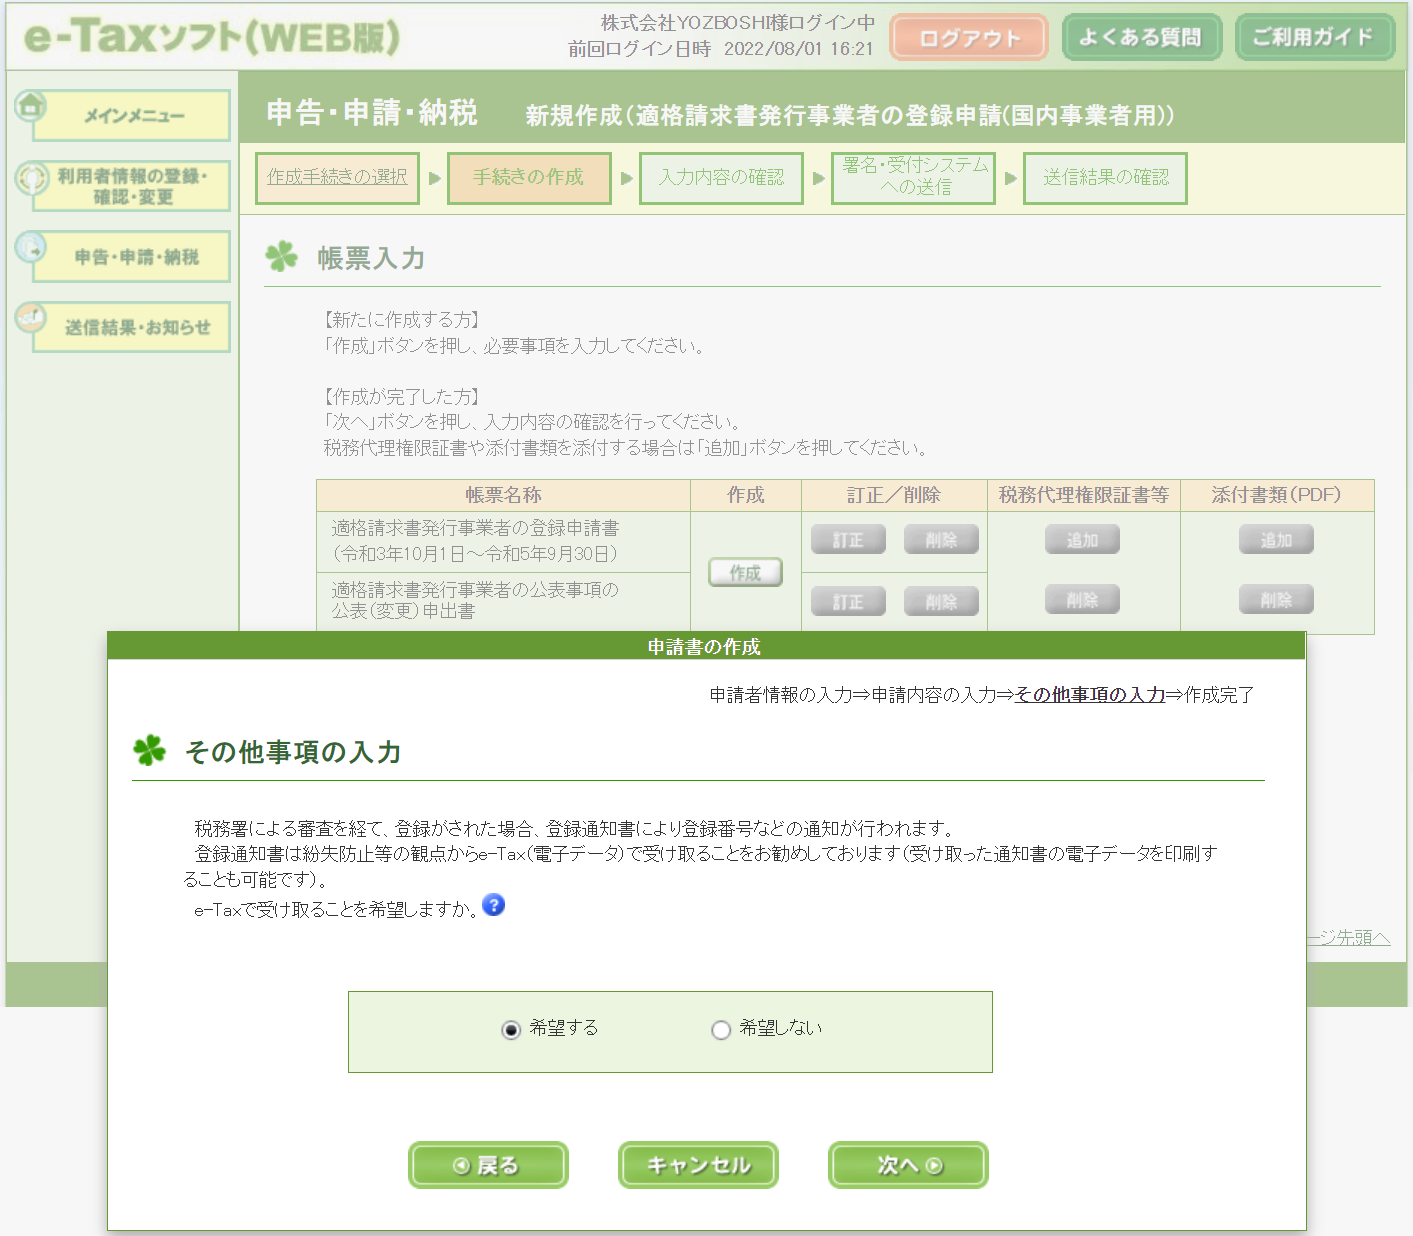
Task: Click 追加 under 税務代理権限証書等
Action: 1082,540
